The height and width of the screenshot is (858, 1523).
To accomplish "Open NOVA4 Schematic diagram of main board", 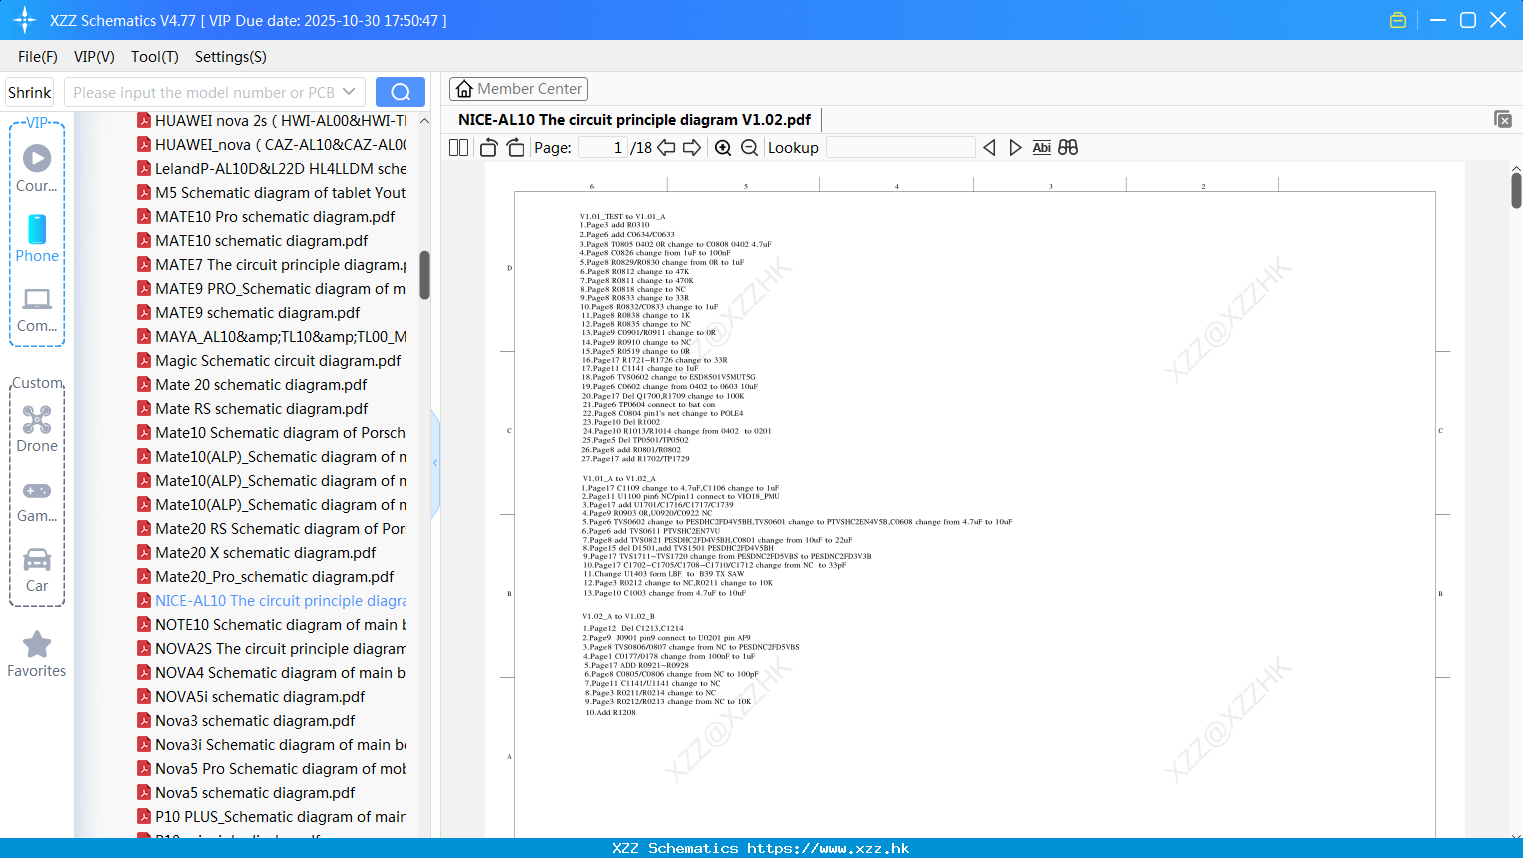I will (280, 673).
